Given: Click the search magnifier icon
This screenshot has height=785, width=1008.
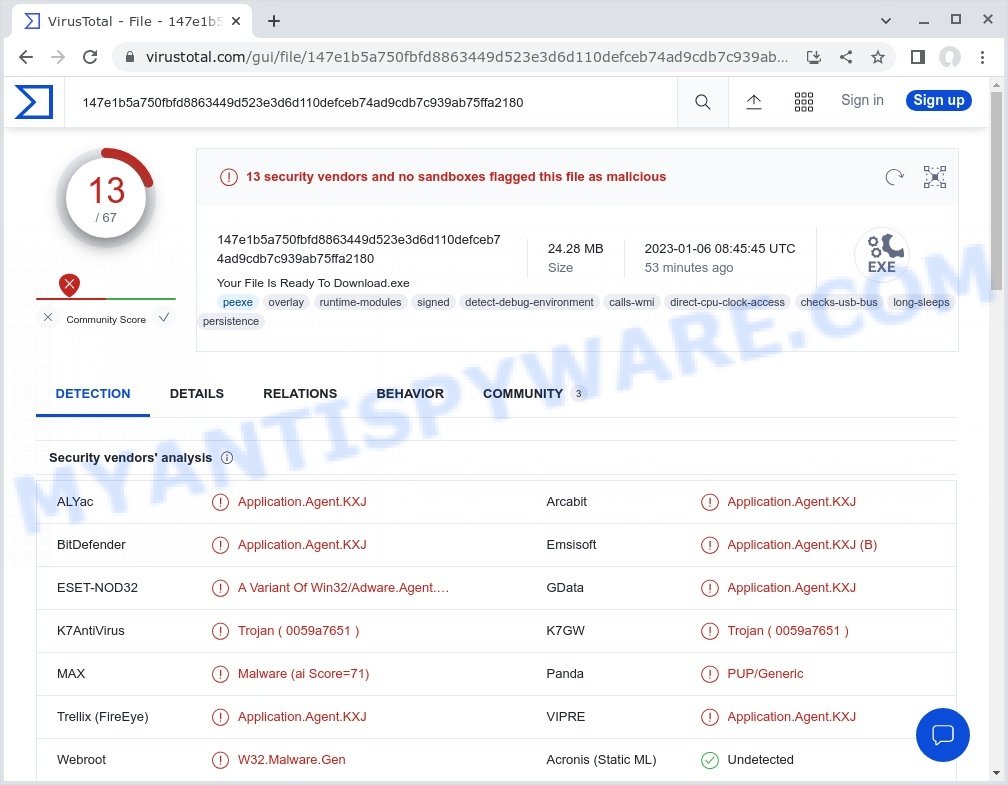Looking at the screenshot, I should click(703, 102).
